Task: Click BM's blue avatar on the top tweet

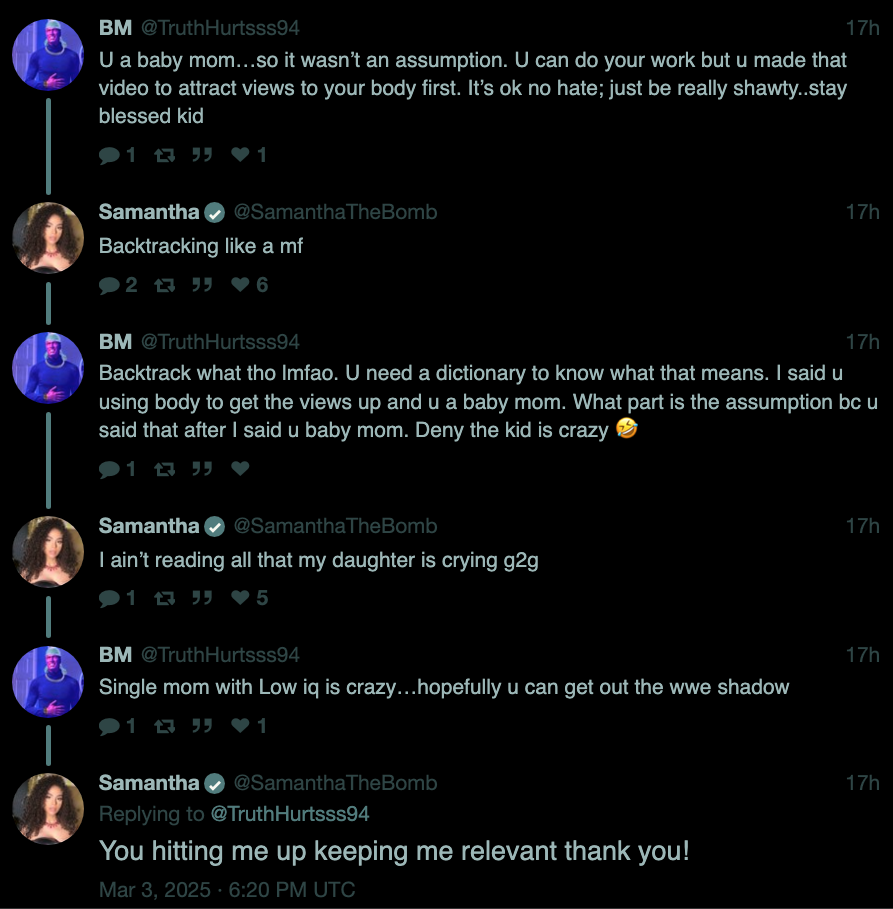Action: click(47, 54)
